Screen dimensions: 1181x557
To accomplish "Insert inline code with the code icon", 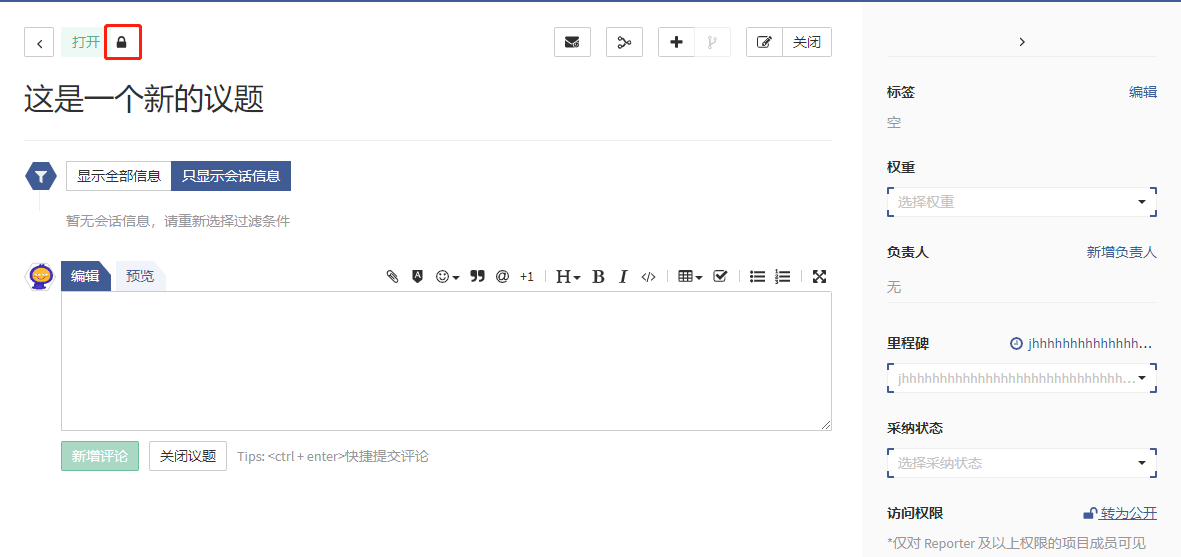I will pyautogui.click(x=648, y=277).
